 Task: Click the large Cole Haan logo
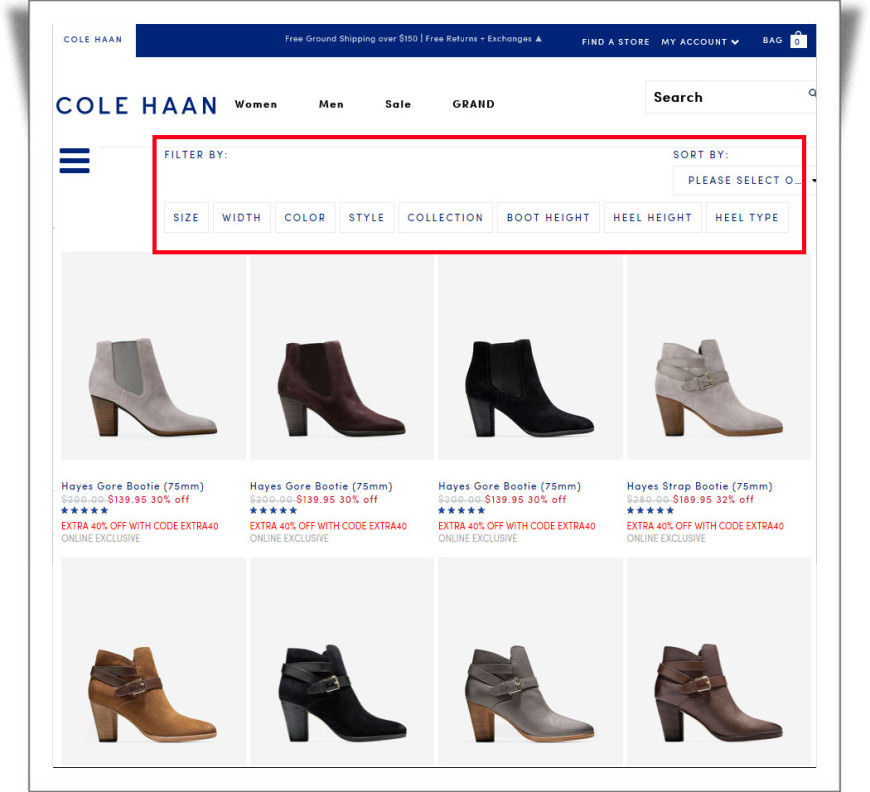(136, 105)
